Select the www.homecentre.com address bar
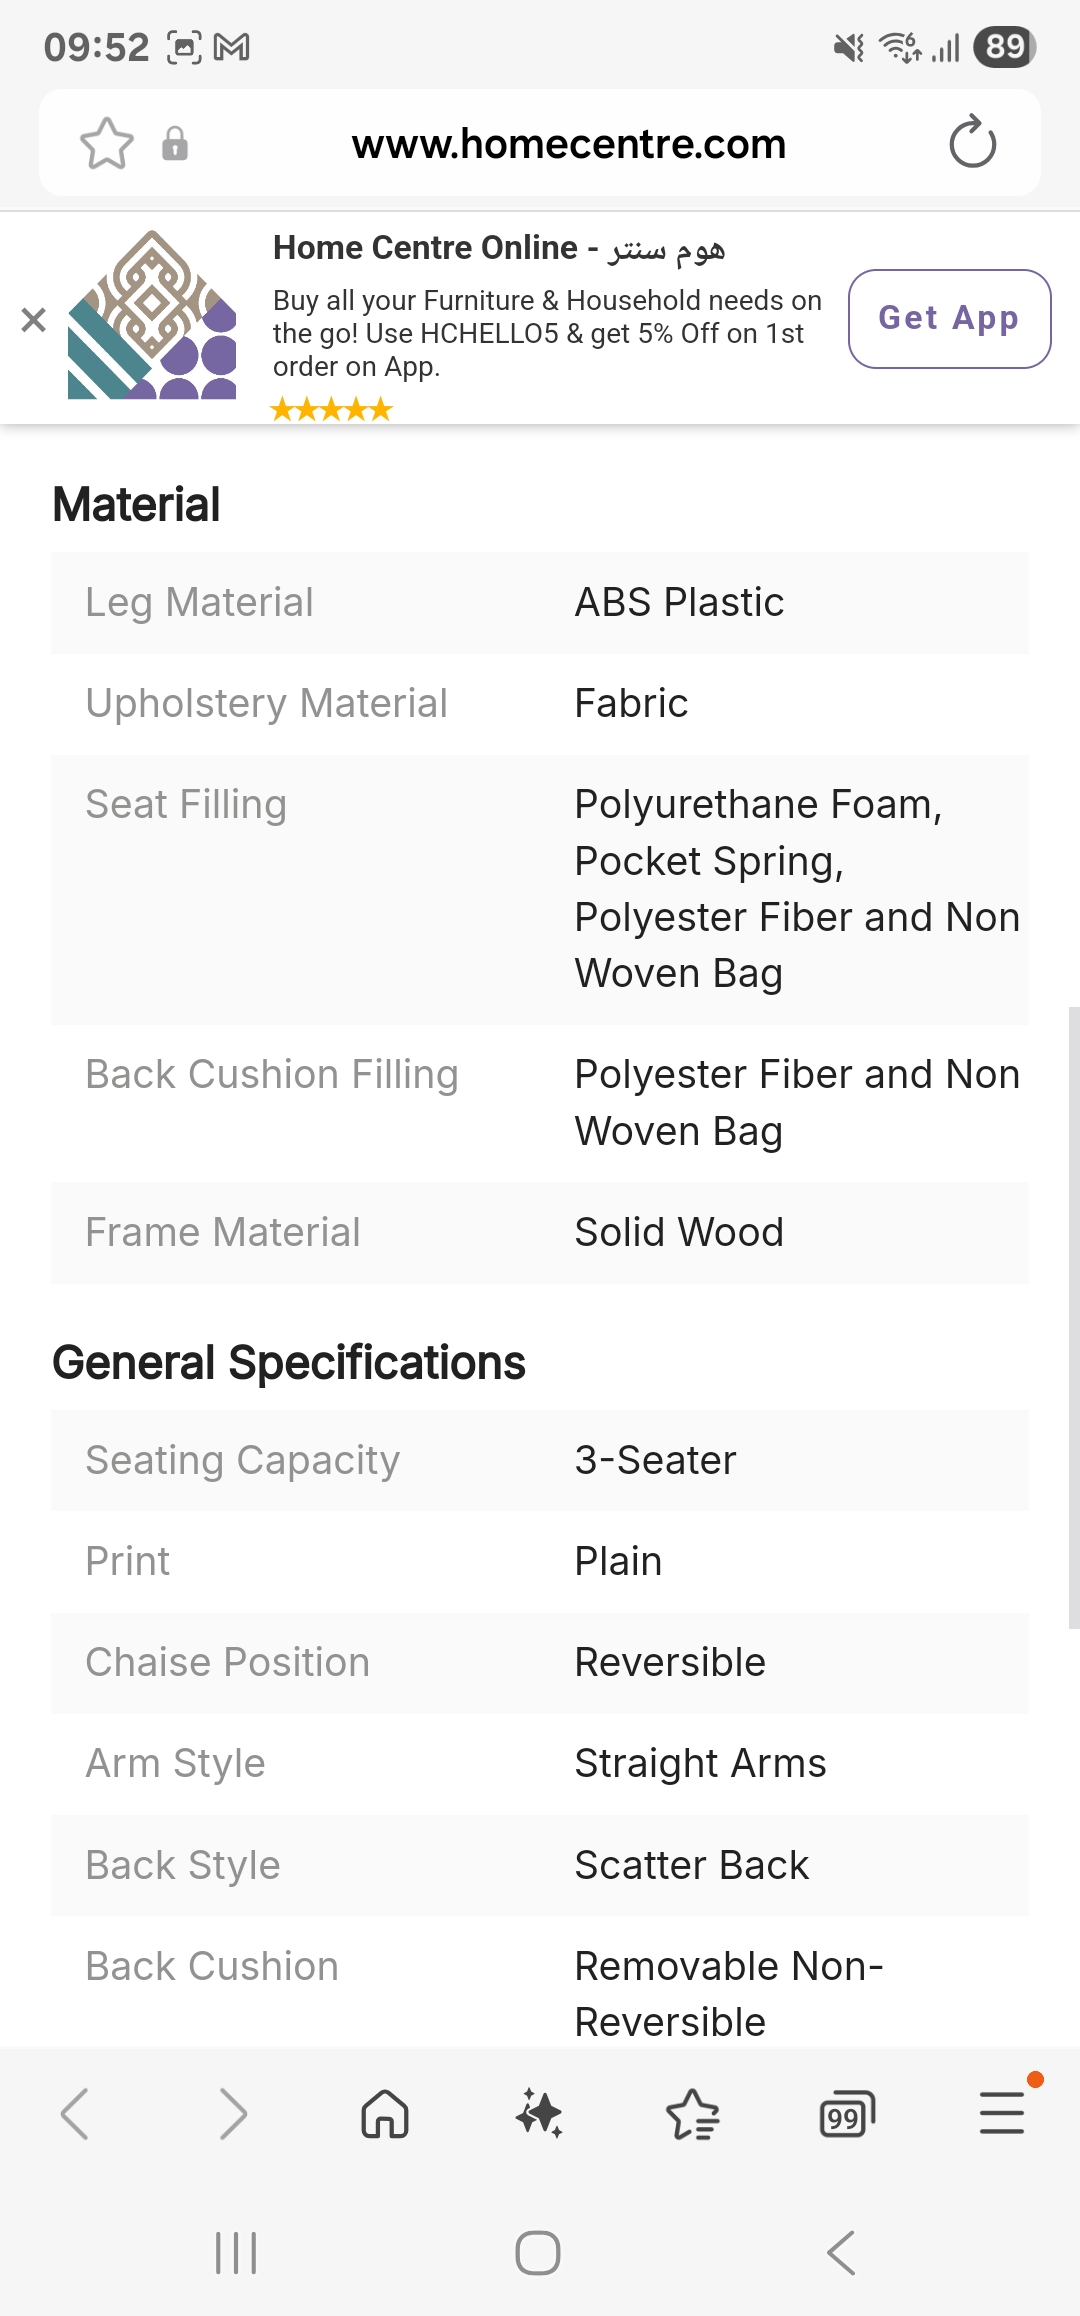The height and width of the screenshot is (2316, 1080). pyautogui.click(x=568, y=142)
